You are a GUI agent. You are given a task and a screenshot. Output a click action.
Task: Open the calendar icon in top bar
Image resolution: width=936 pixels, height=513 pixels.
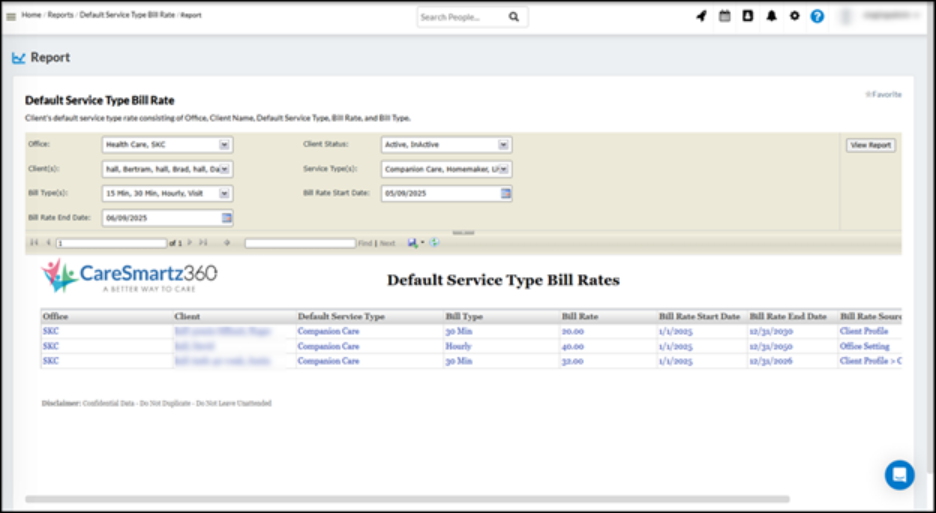tap(725, 17)
